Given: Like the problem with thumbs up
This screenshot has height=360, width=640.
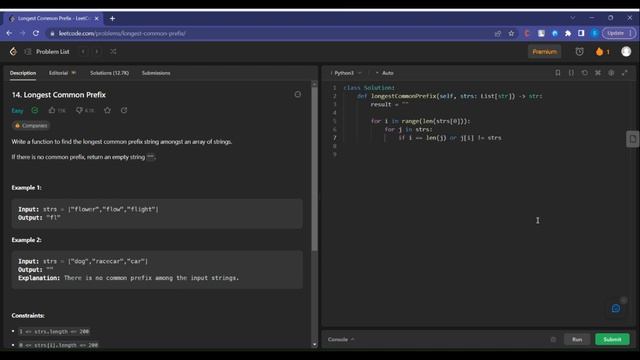Looking at the screenshot, I should click(x=57, y=110).
